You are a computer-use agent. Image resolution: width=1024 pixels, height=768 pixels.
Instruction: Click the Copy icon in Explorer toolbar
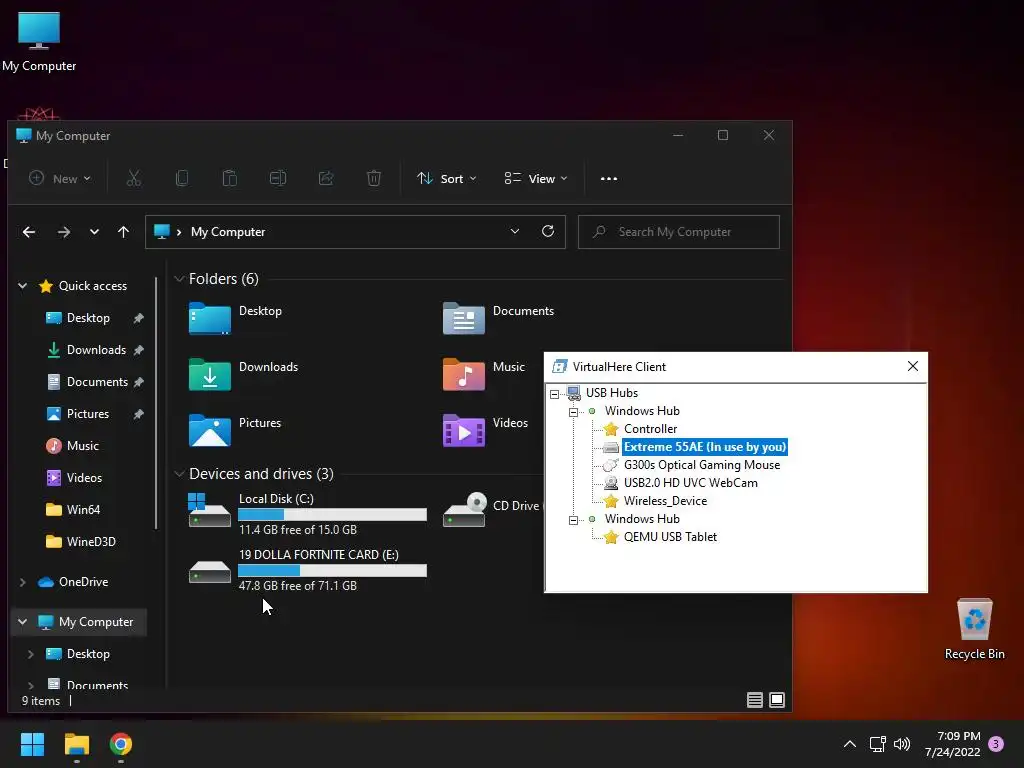click(182, 178)
